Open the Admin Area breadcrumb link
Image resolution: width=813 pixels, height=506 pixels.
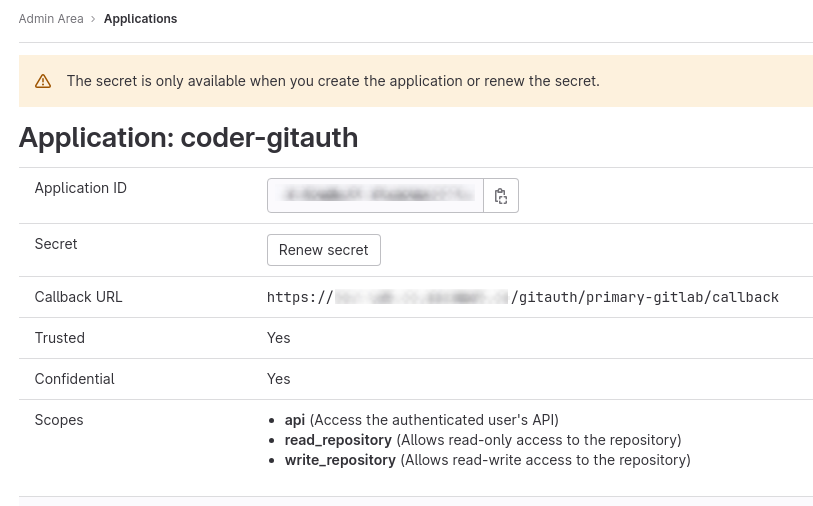51,19
